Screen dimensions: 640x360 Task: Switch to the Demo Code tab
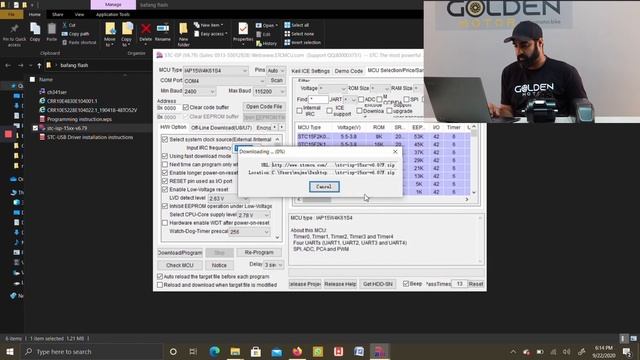point(349,71)
